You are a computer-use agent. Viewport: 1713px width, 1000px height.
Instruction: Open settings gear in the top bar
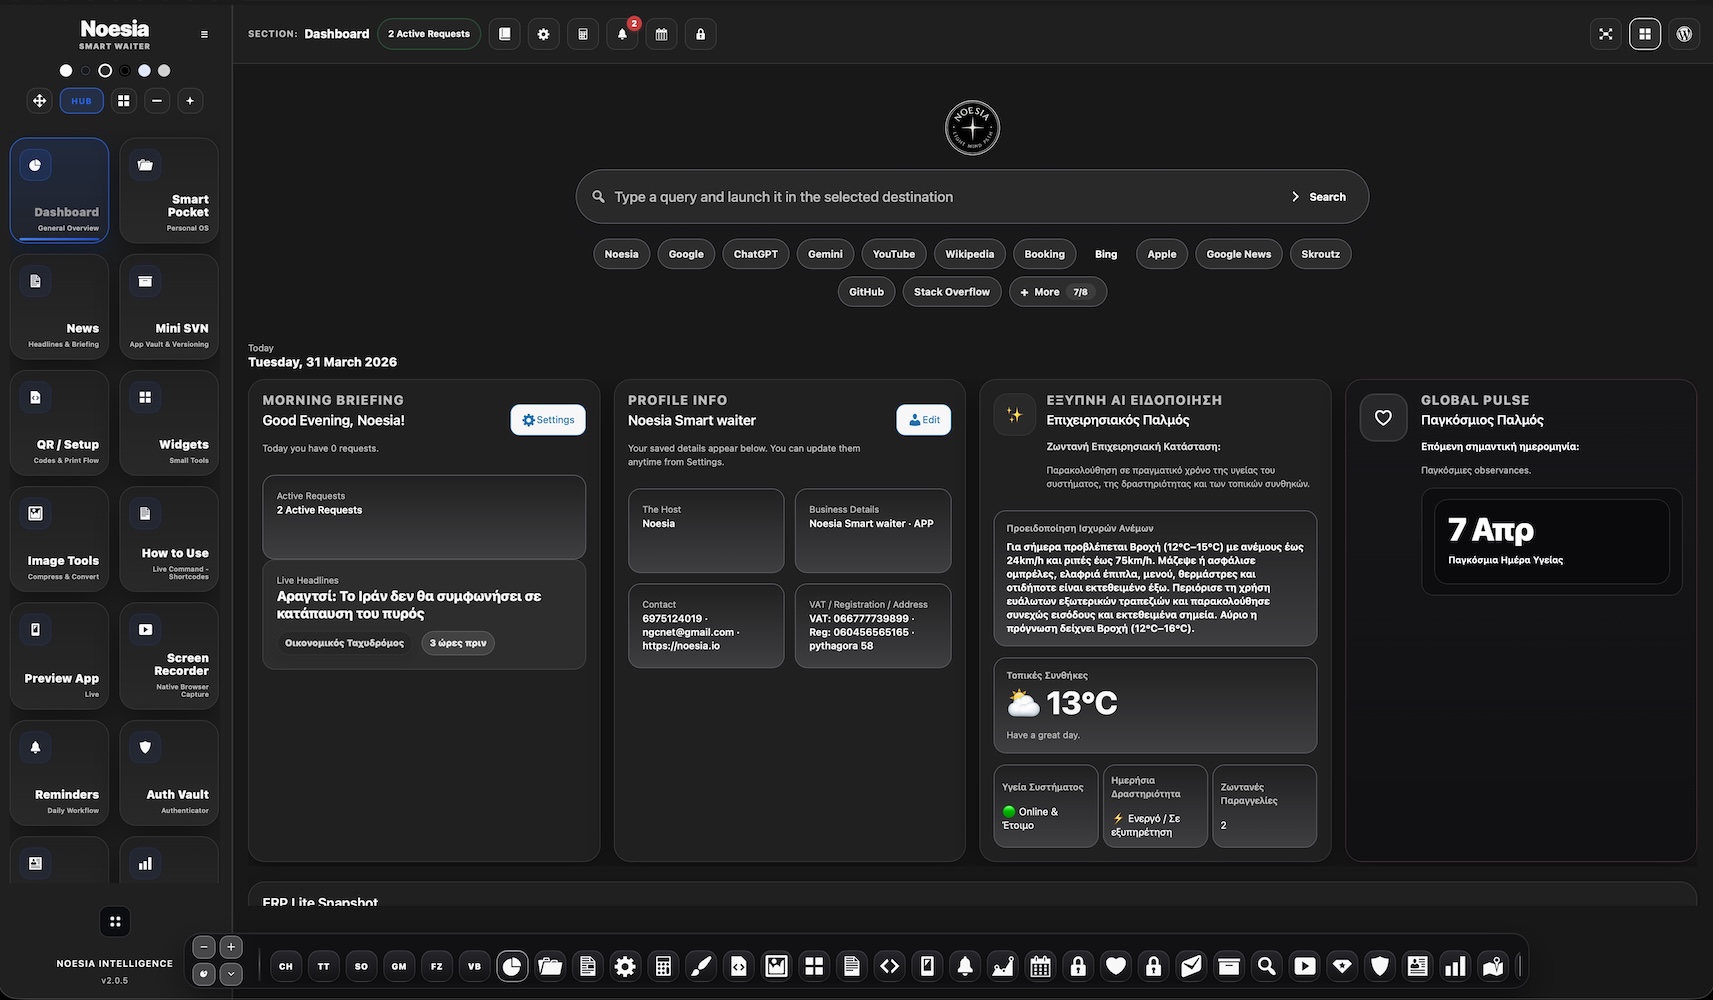click(543, 34)
